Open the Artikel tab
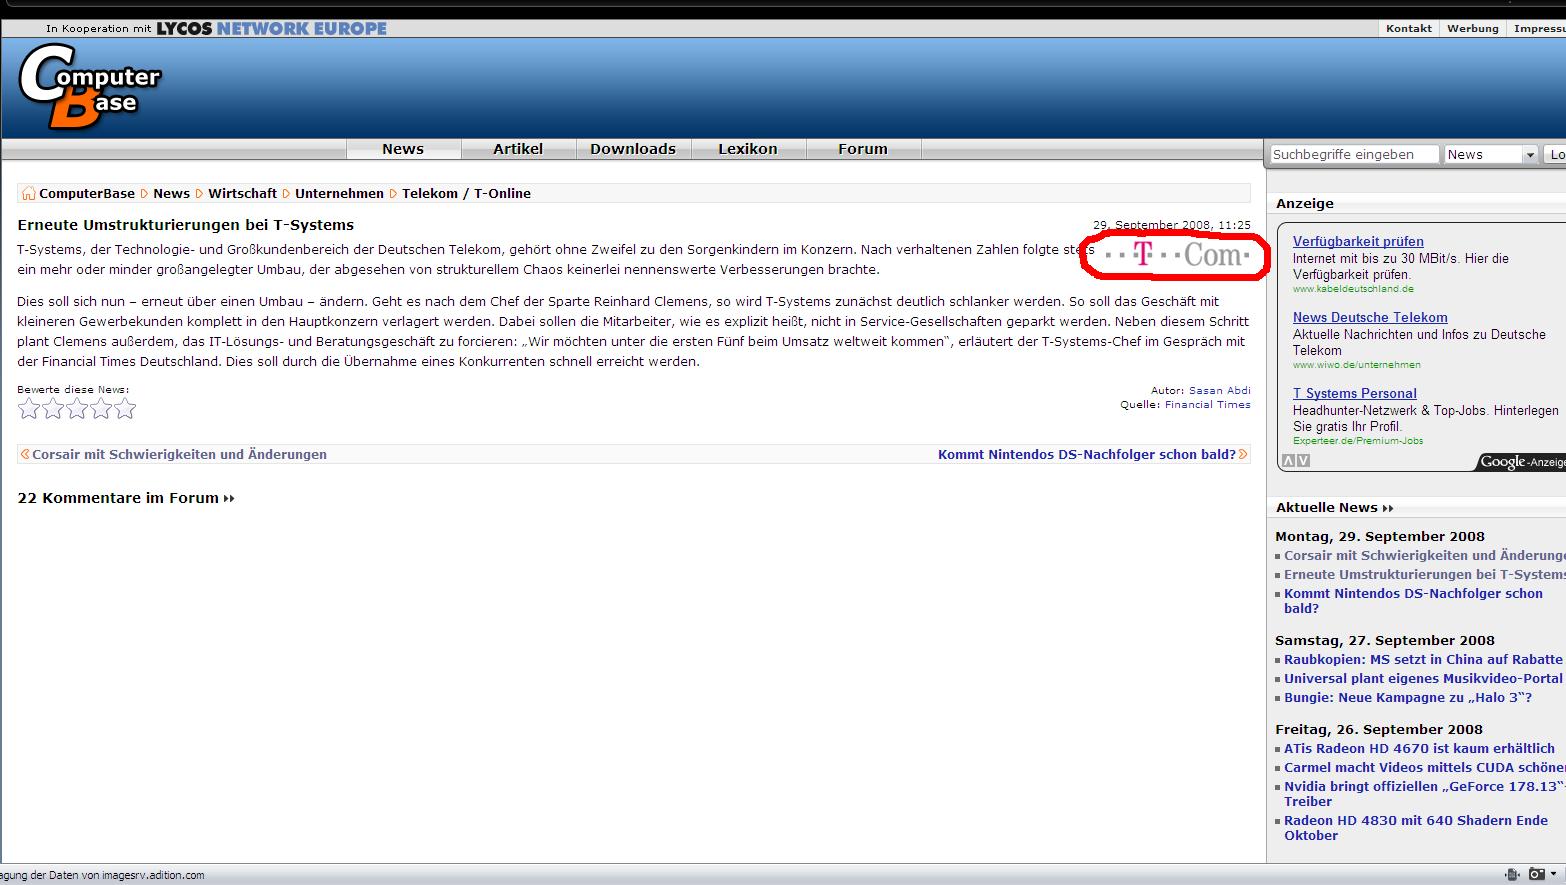This screenshot has height=885, width=1566. coord(518,149)
